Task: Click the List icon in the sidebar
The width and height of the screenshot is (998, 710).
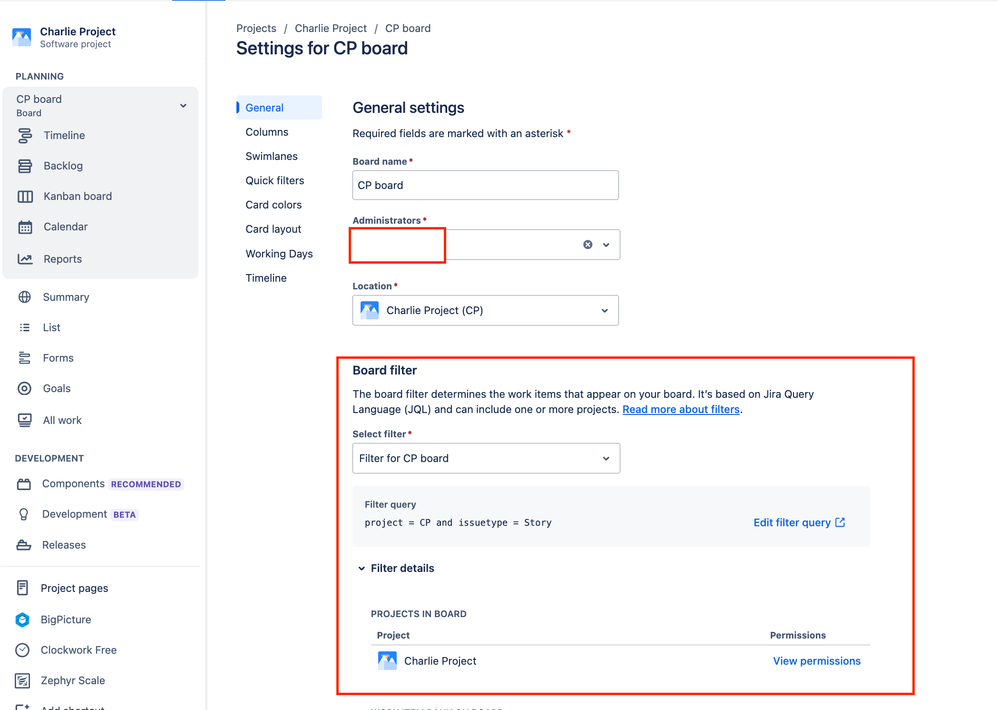Action: click(25, 328)
